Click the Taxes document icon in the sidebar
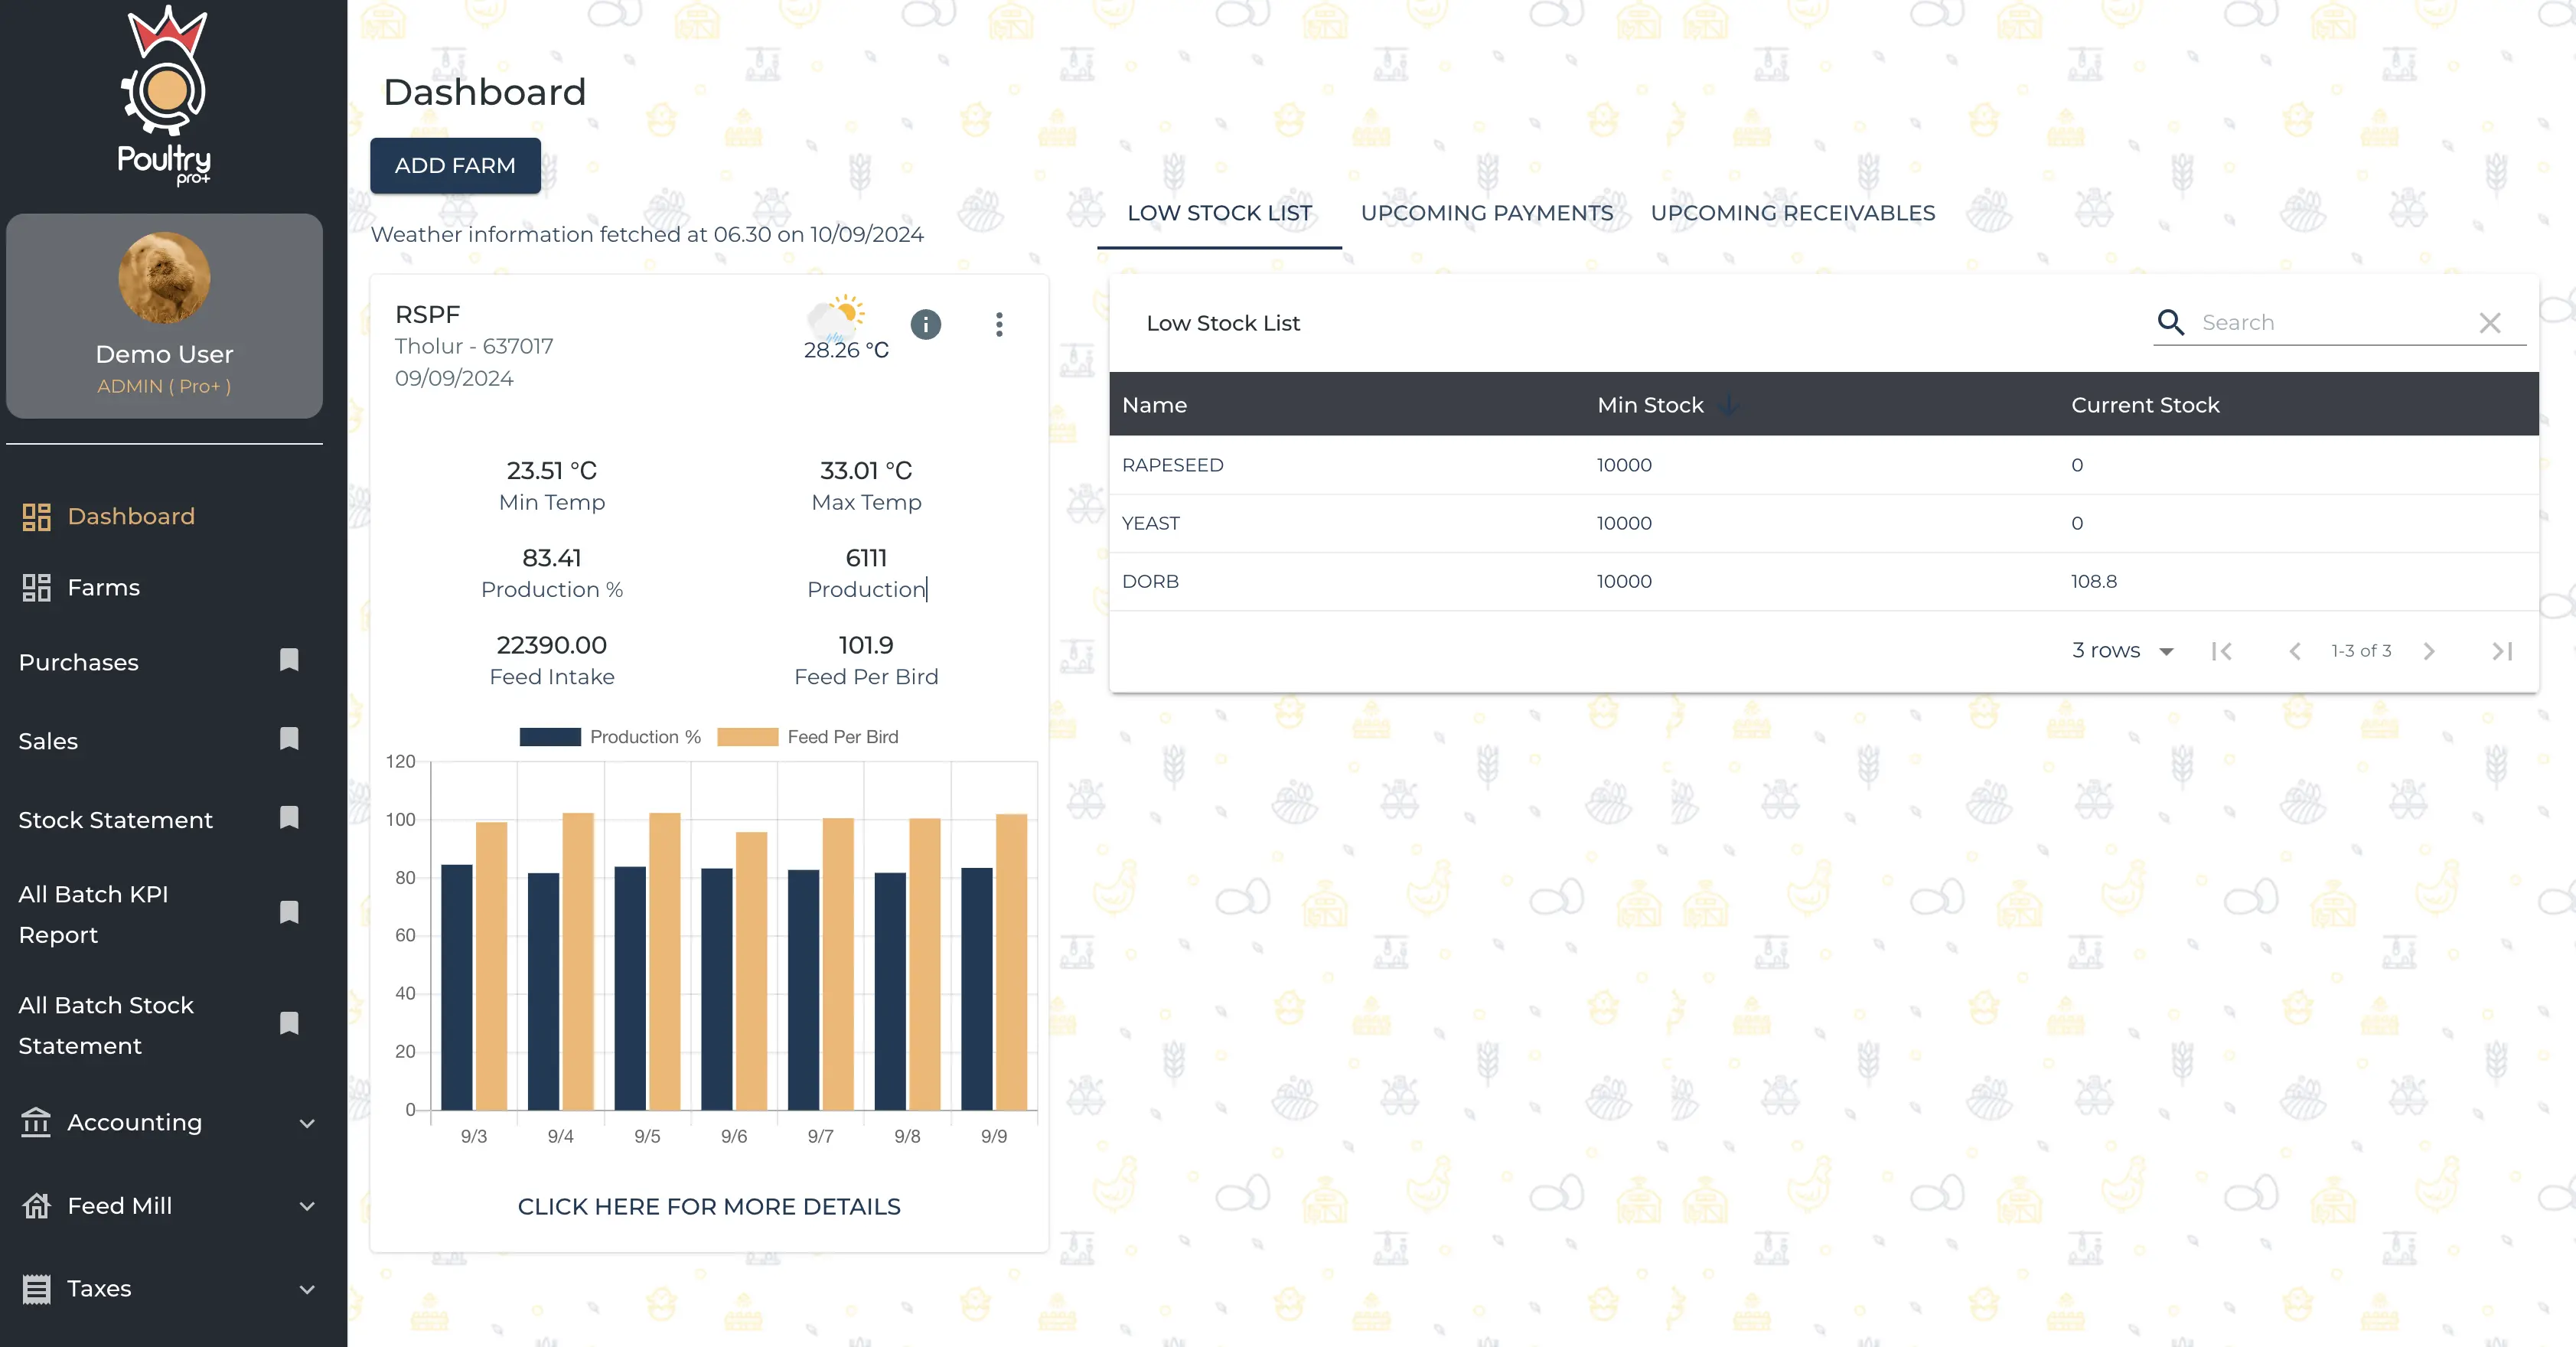The width and height of the screenshot is (2576, 1347). (36, 1288)
